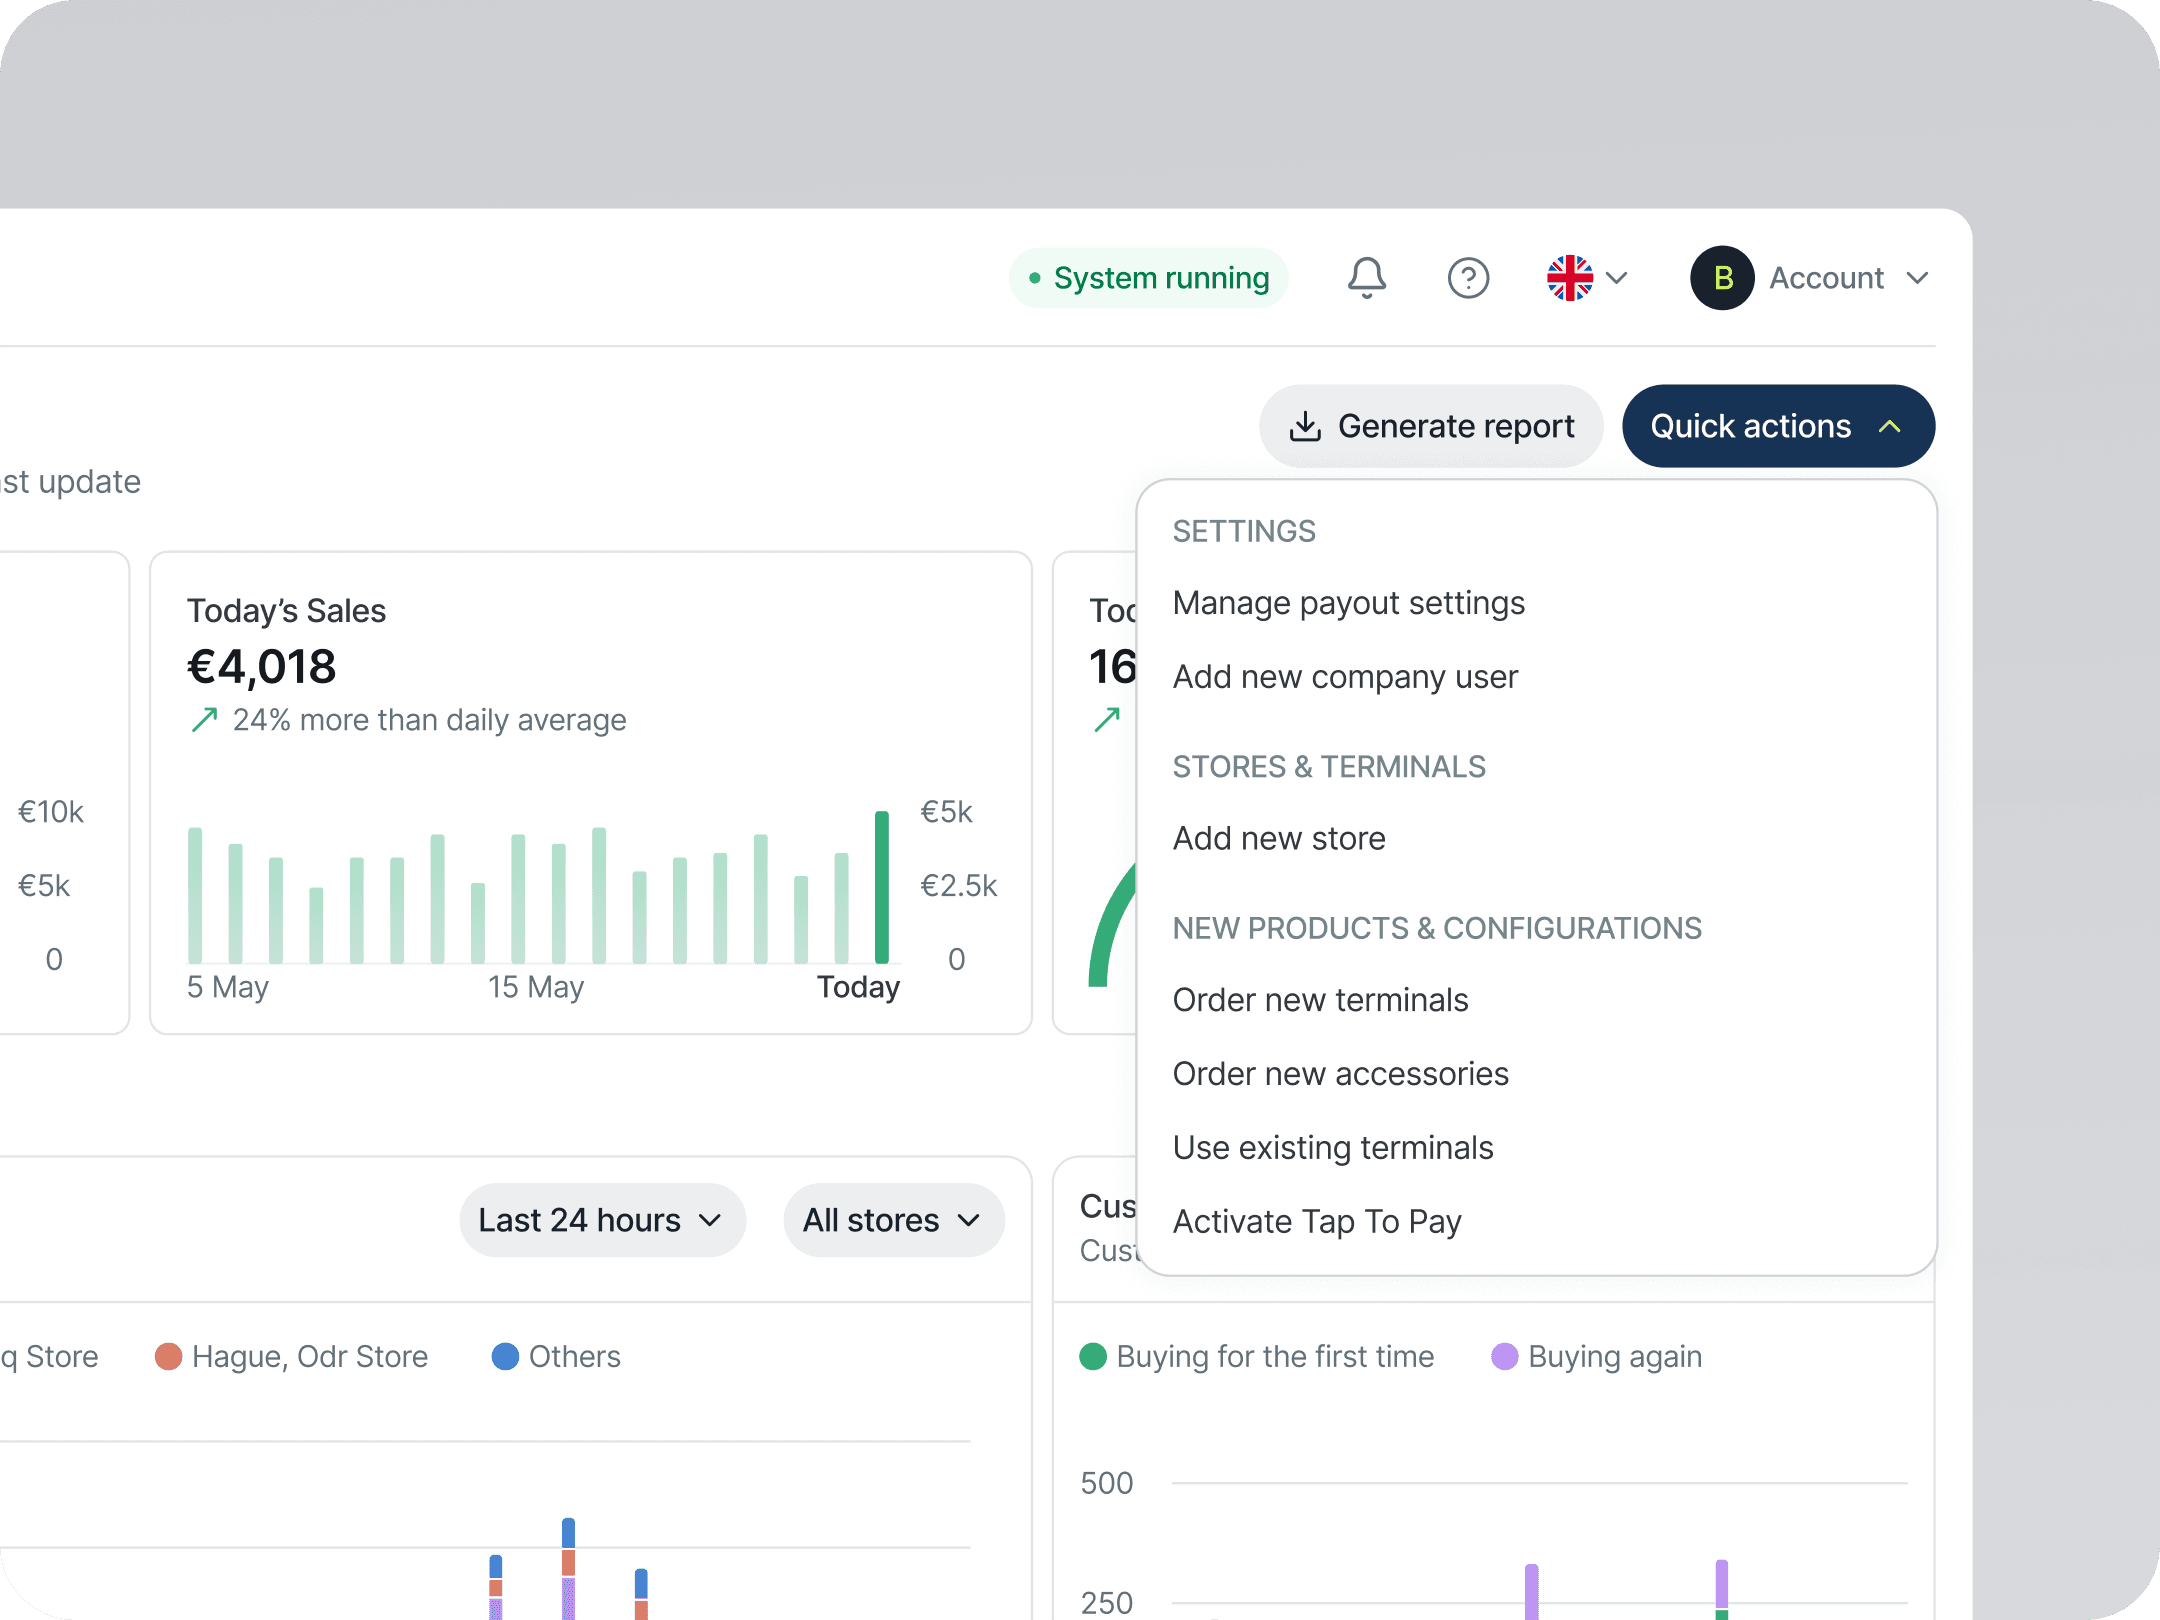Choose Add new company user
This screenshot has height=1620, width=2160.
click(x=1345, y=677)
